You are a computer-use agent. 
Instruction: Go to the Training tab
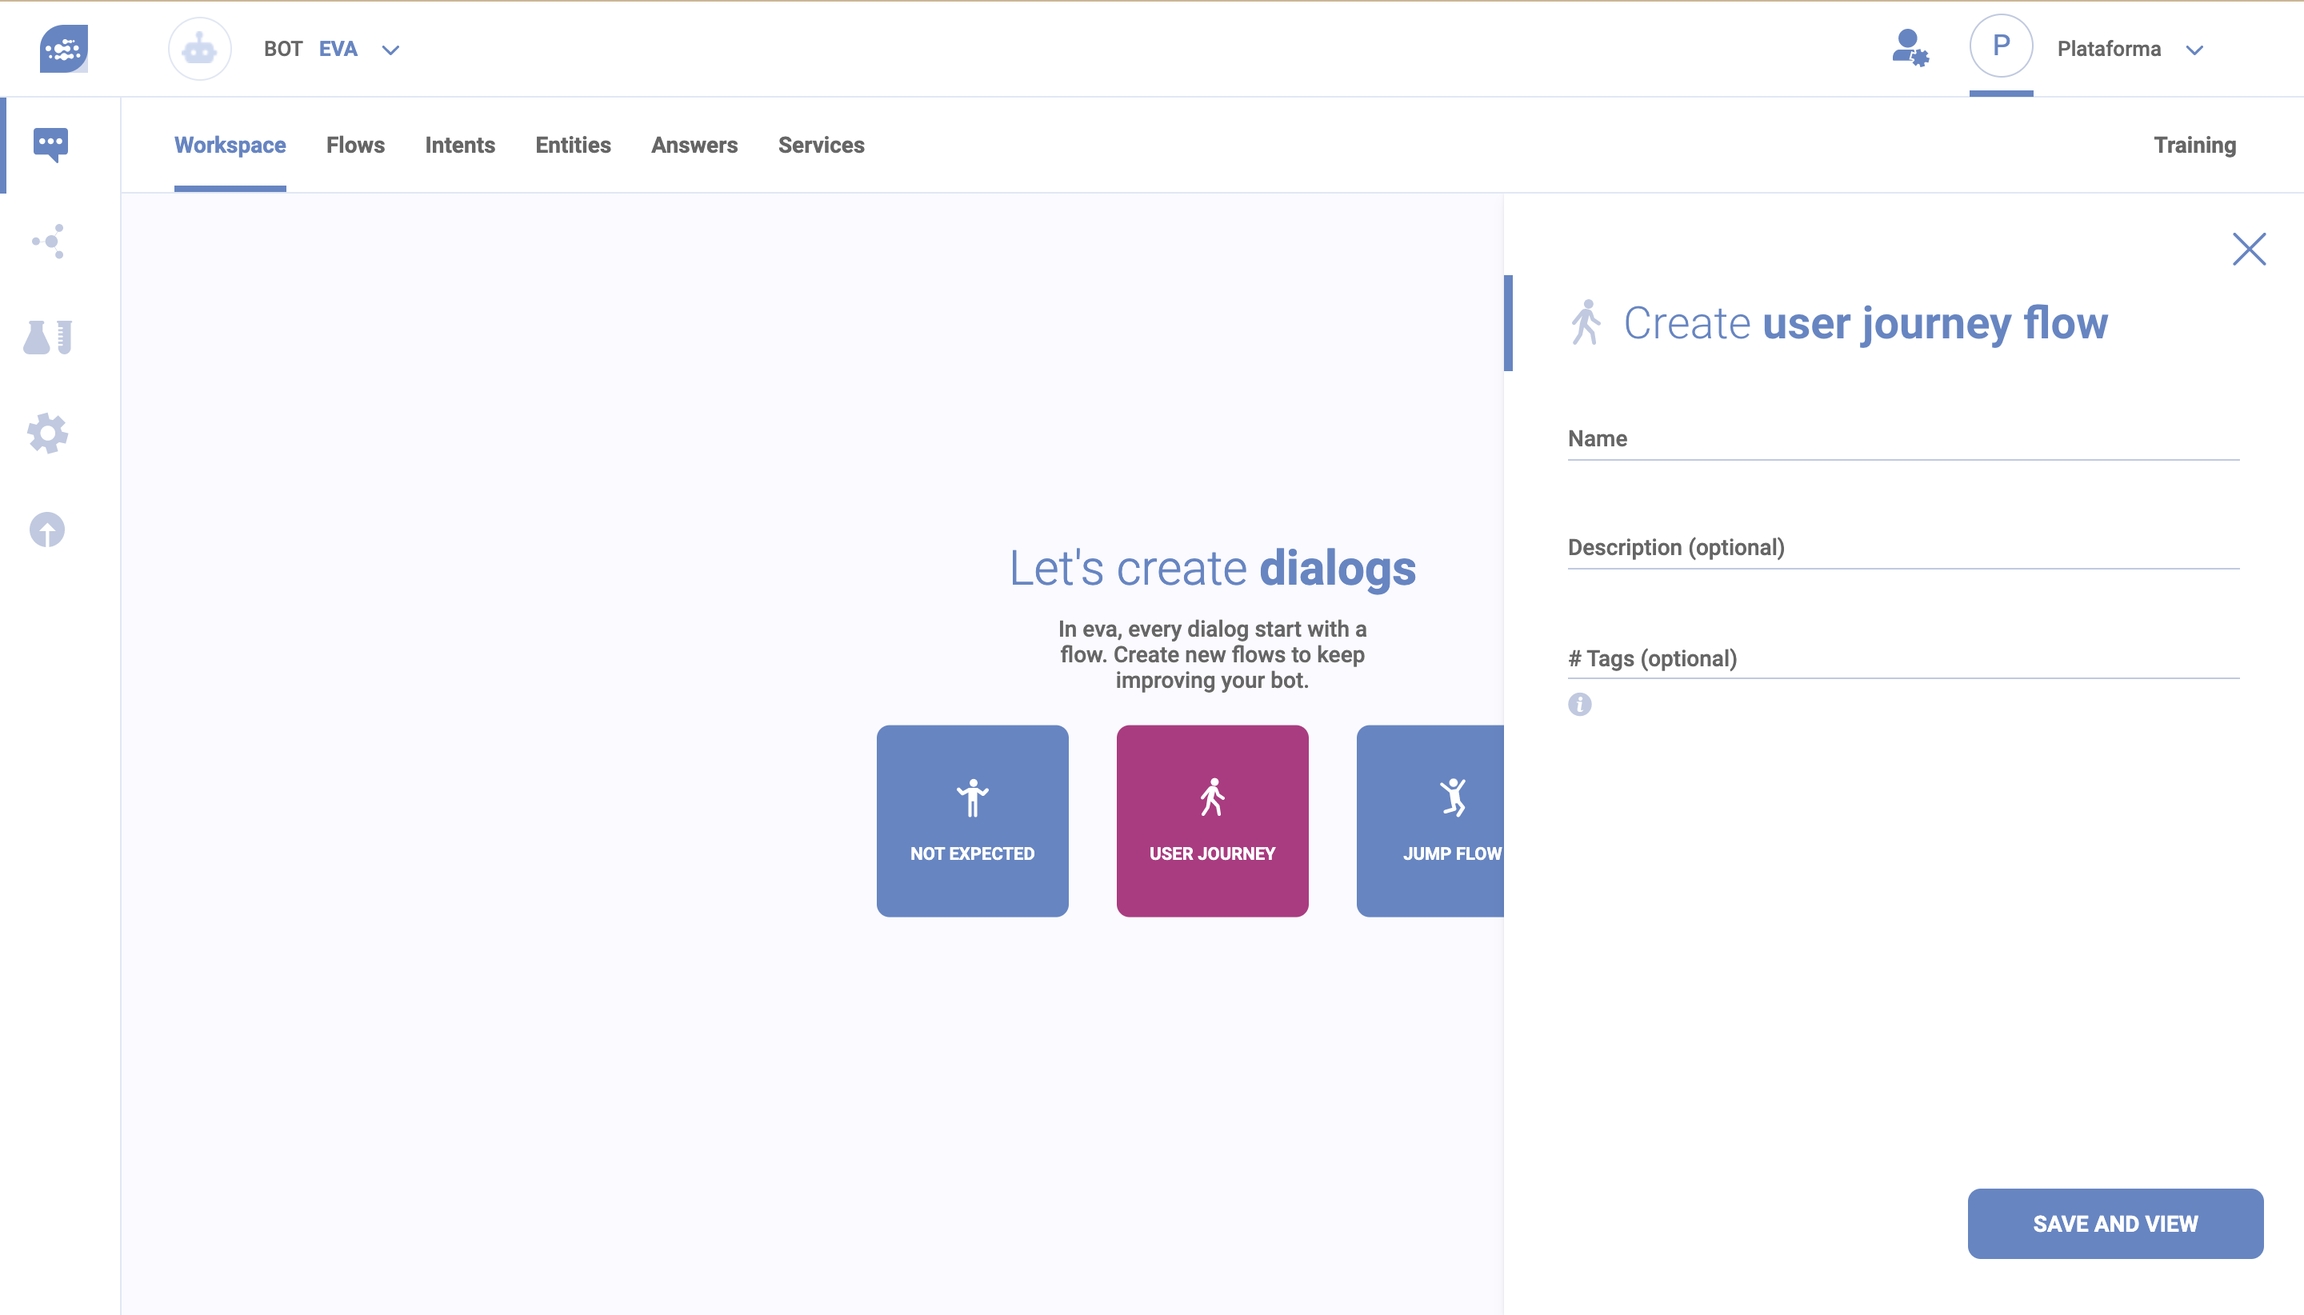(x=2194, y=145)
